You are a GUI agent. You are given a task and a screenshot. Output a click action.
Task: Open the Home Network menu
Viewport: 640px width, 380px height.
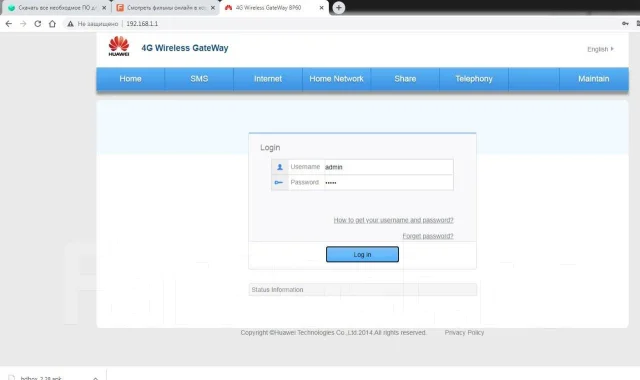click(336, 79)
